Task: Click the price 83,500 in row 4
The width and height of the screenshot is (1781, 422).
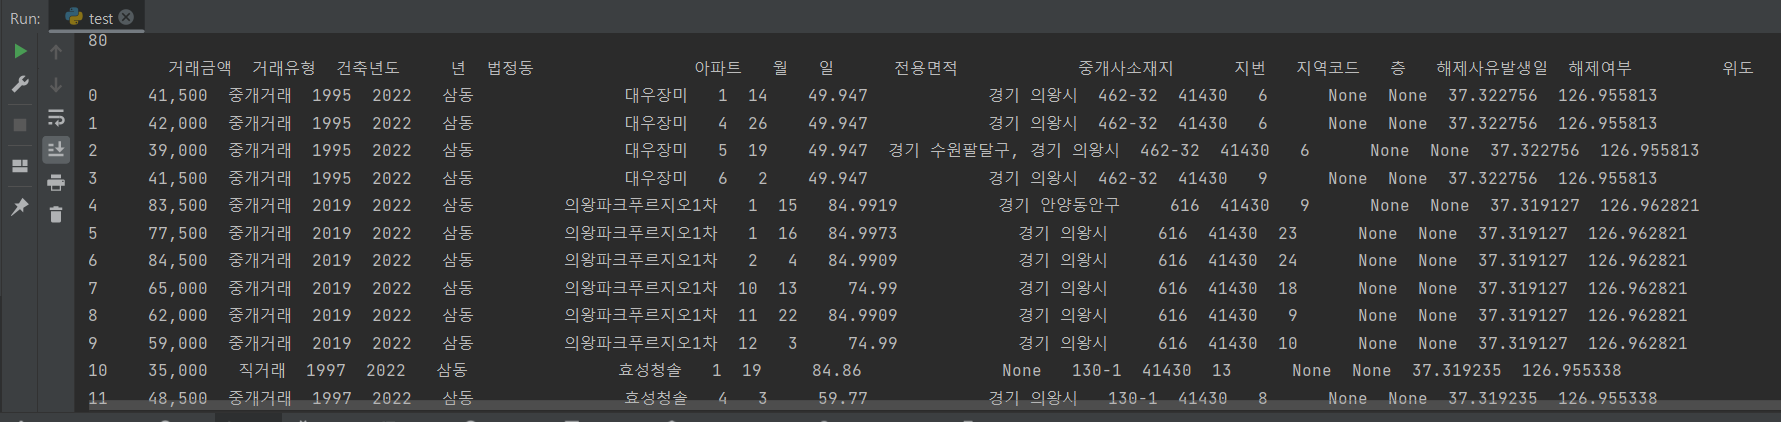Action: 178,206
